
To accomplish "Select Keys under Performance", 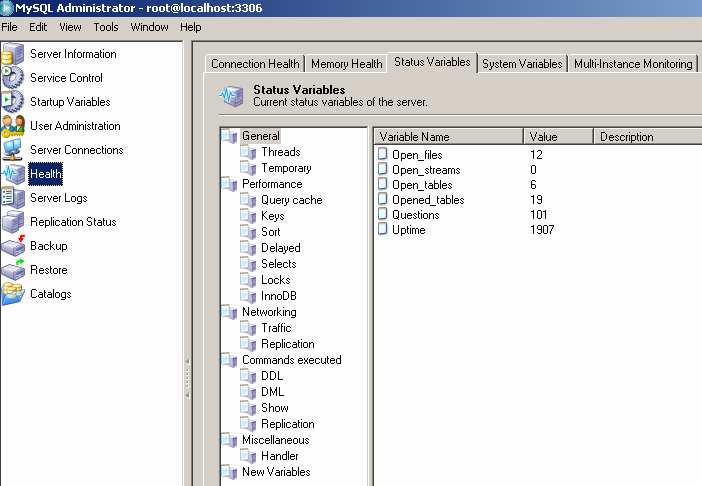I will [x=273, y=216].
